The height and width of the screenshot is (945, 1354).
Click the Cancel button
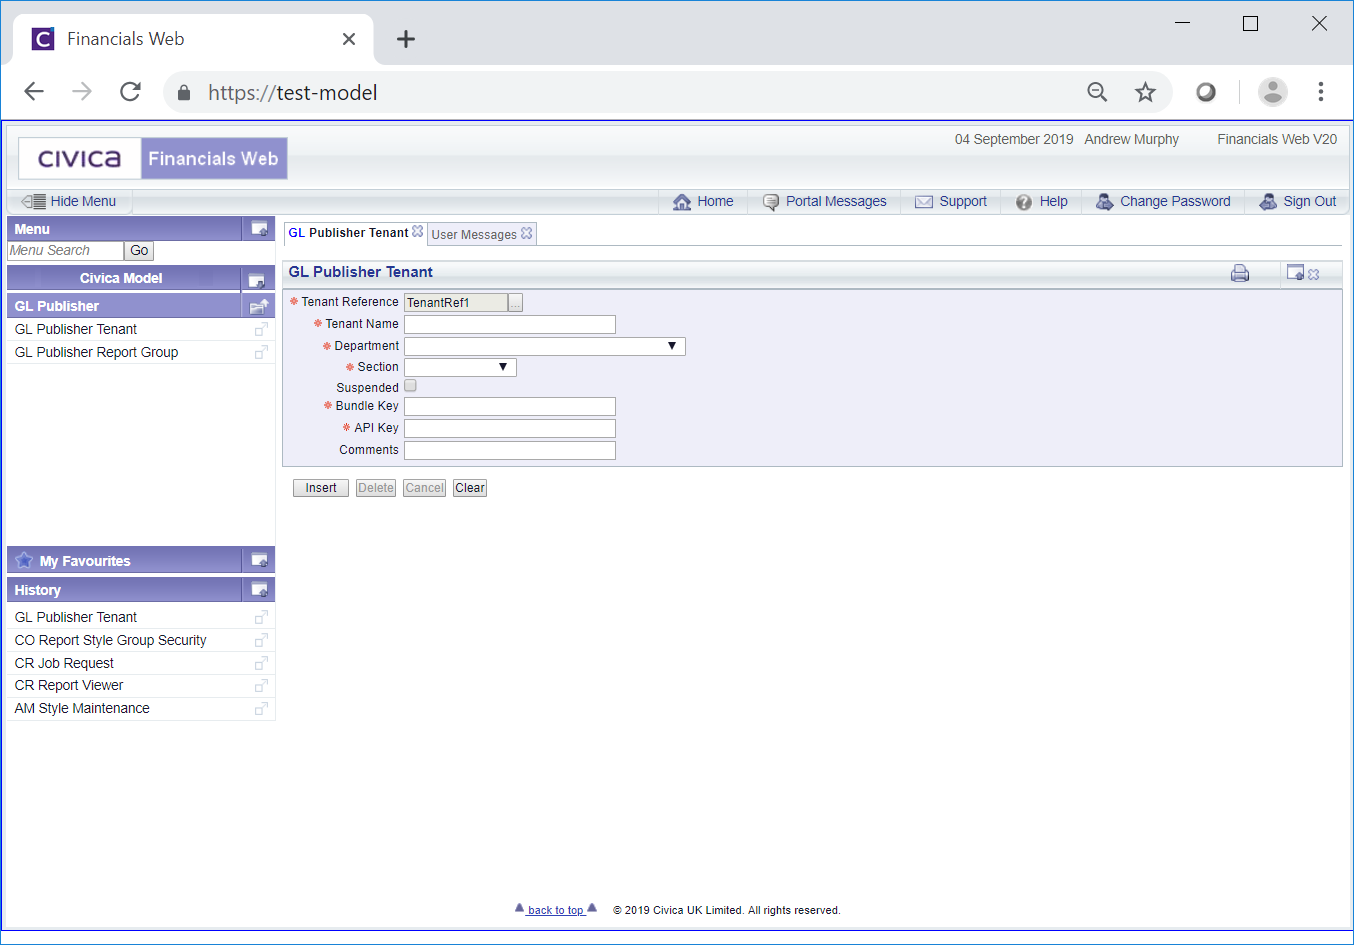pos(424,488)
